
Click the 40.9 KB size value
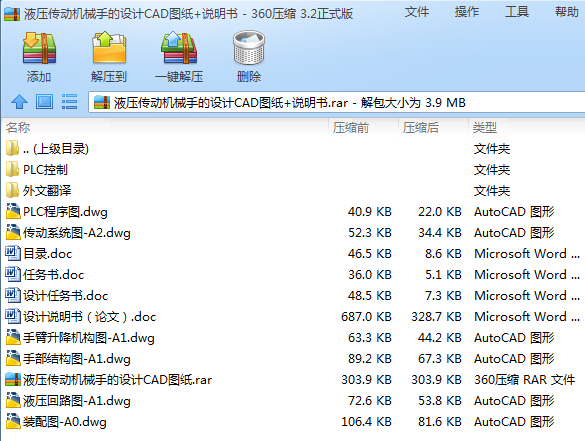click(x=370, y=212)
